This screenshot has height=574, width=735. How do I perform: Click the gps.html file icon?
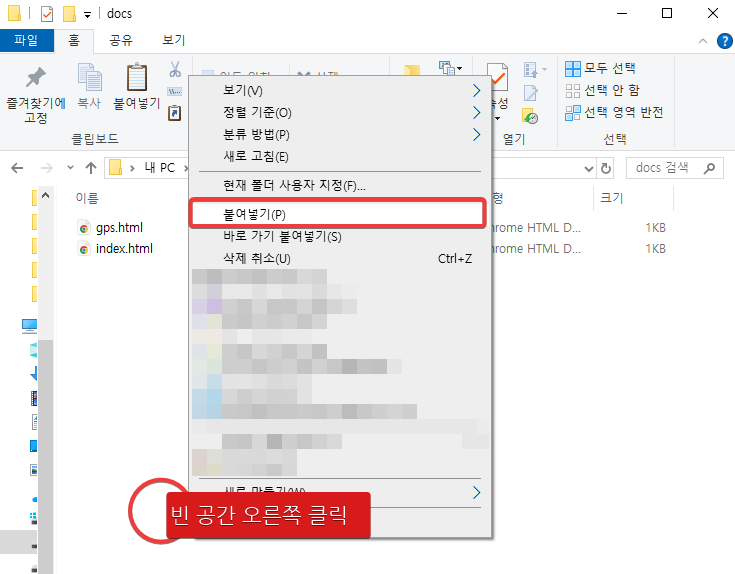click(x=84, y=228)
